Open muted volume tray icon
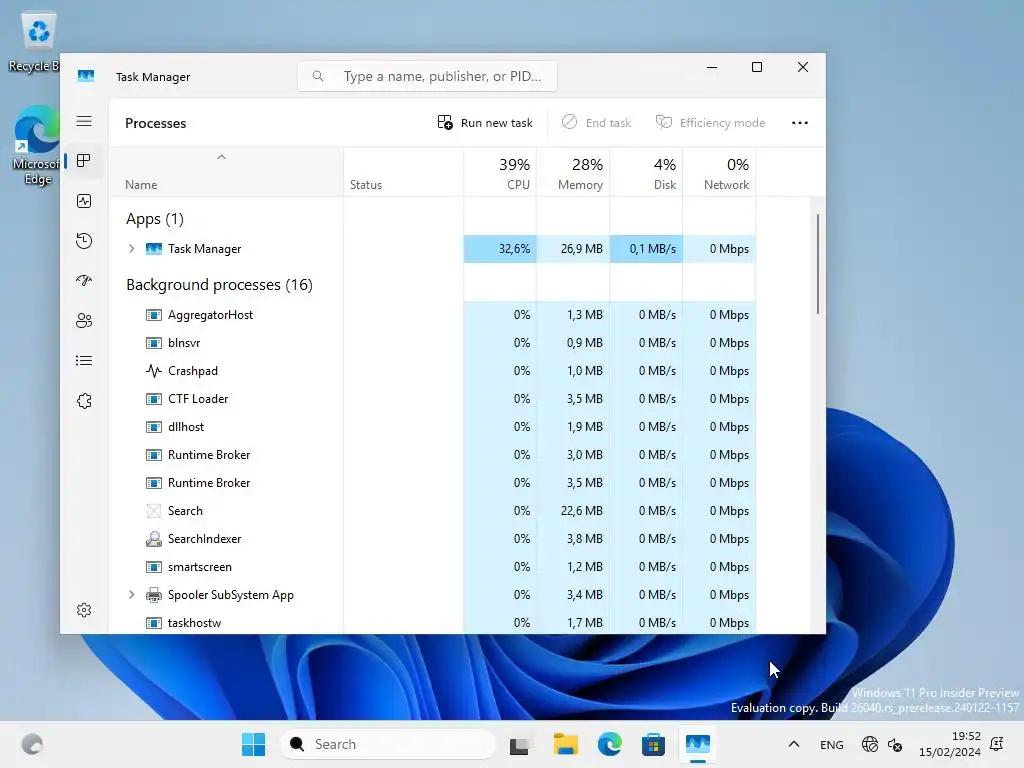 click(895, 744)
